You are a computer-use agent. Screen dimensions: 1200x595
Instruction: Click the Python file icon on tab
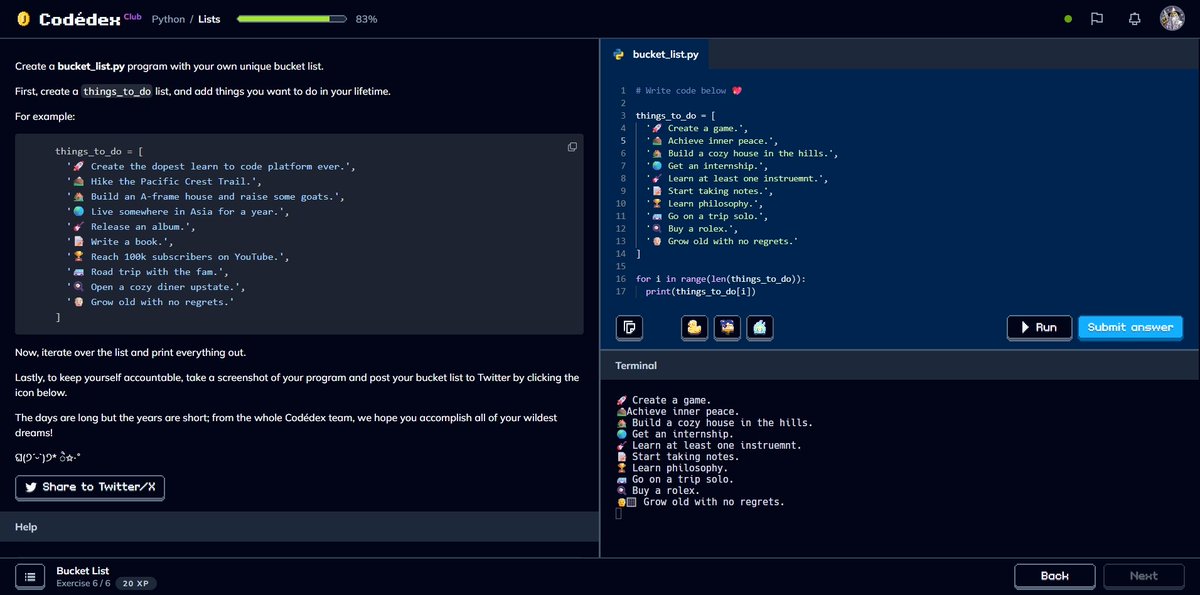point(619,55)
